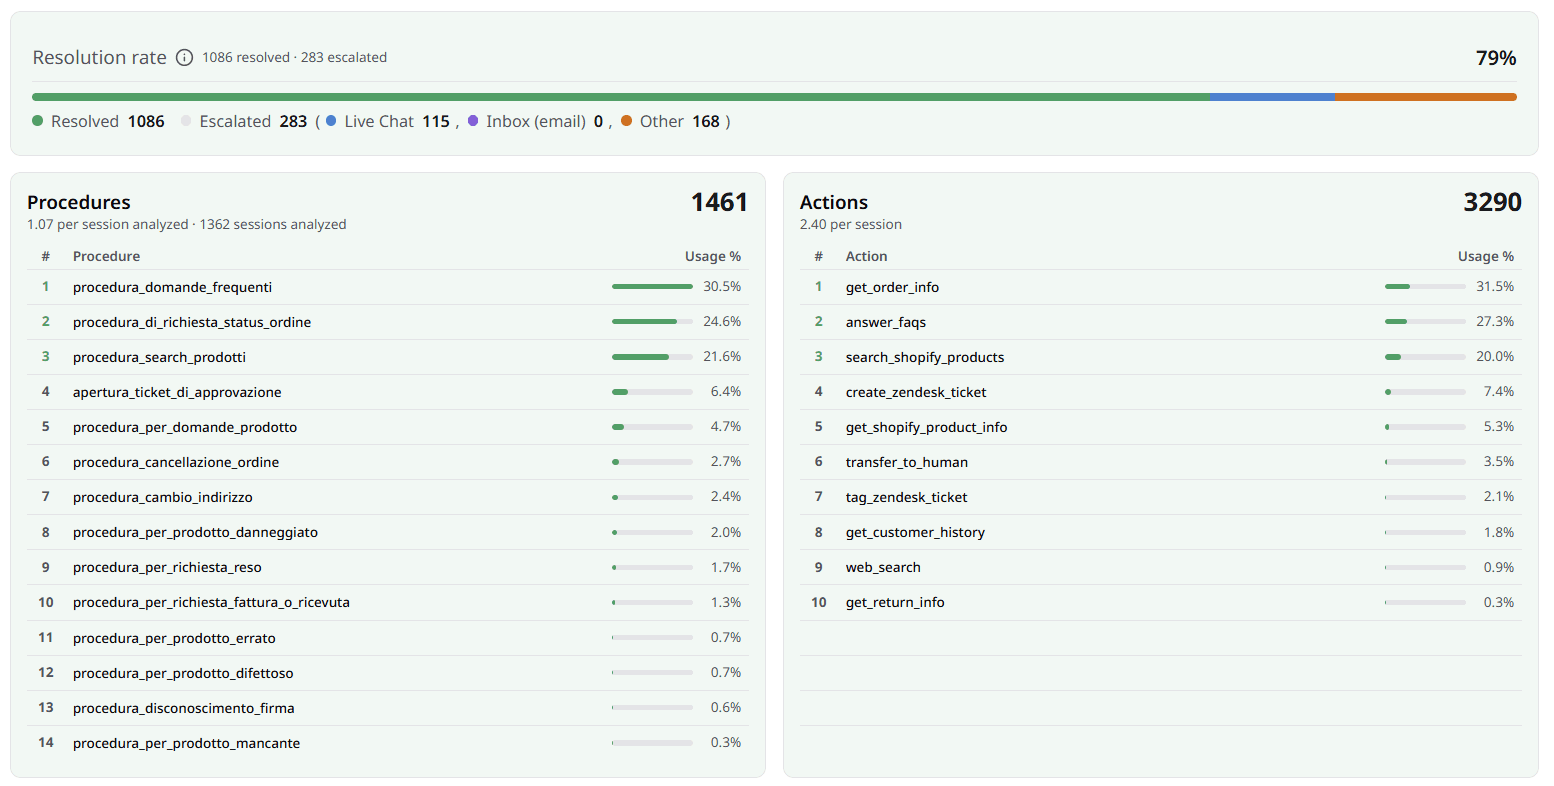Select the web_search action row

(1161, 567)
